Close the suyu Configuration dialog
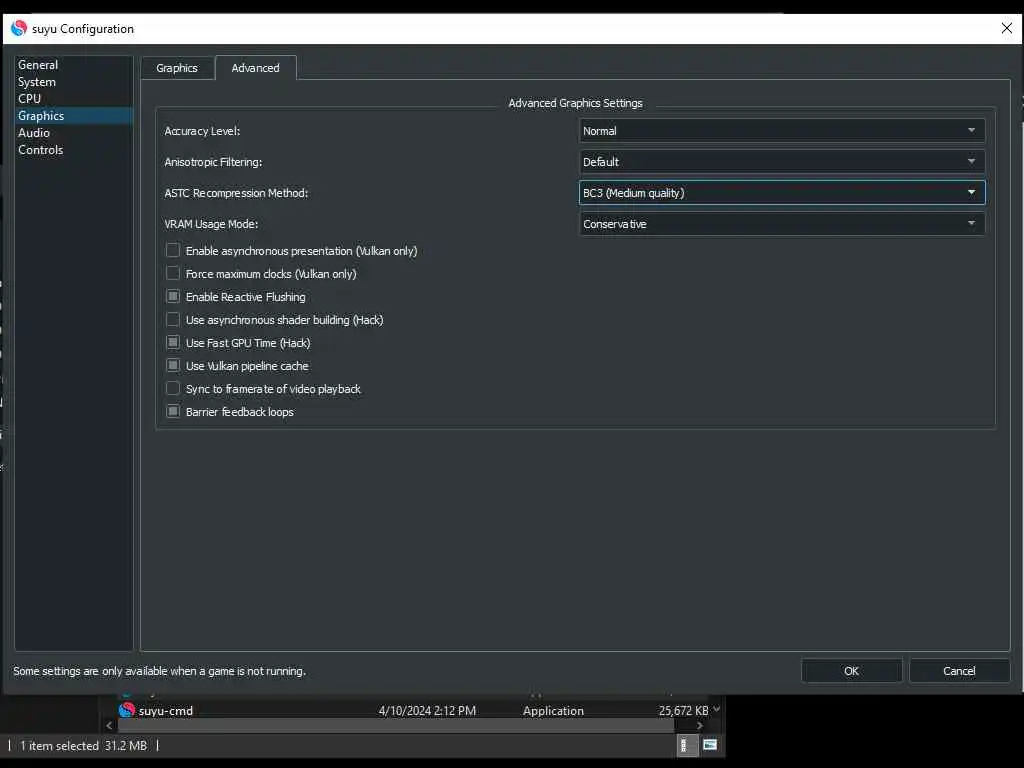Viewport: 1024px width, 768px height. pyautogui.click(x=1006, y=28)
